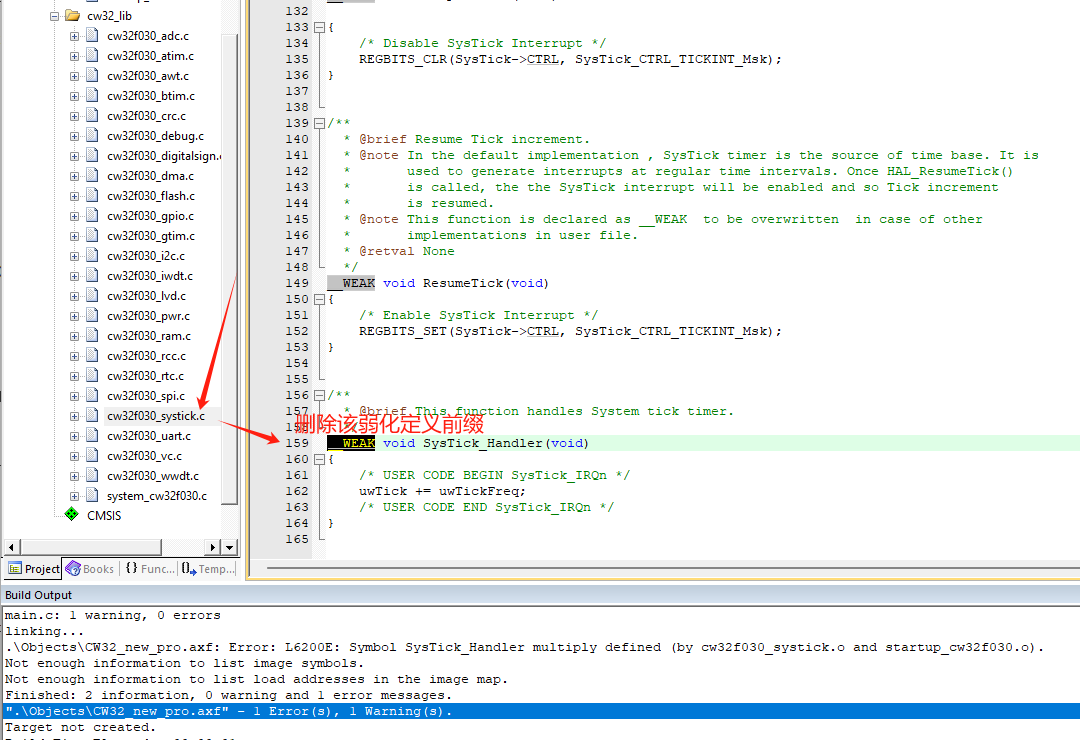1080x740 pixels.
Task: Click file icon of cw32f030_dma.c
Action: pyautogui.click(x=92, y=175)
